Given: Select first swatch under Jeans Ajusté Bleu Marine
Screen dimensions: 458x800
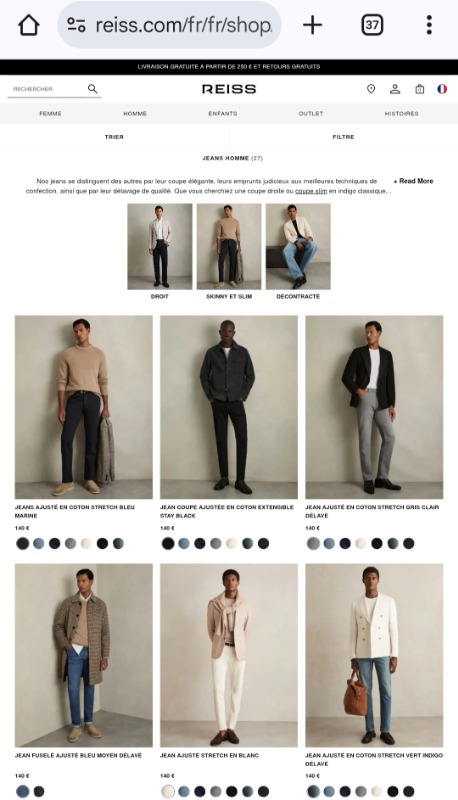Looking at the screenshot, I should [22, 543].
